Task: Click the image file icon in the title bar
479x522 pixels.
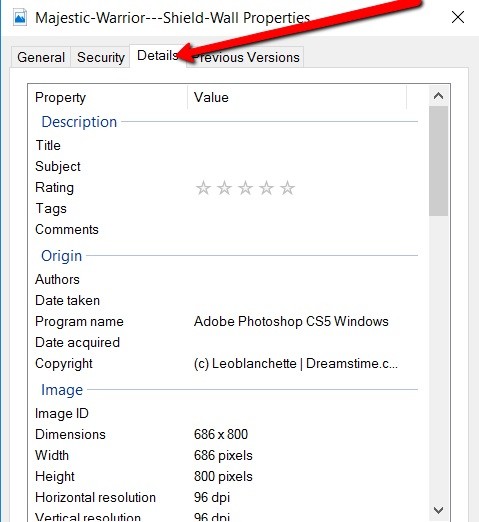Action: pyautogui.click(x=20, y=18)
